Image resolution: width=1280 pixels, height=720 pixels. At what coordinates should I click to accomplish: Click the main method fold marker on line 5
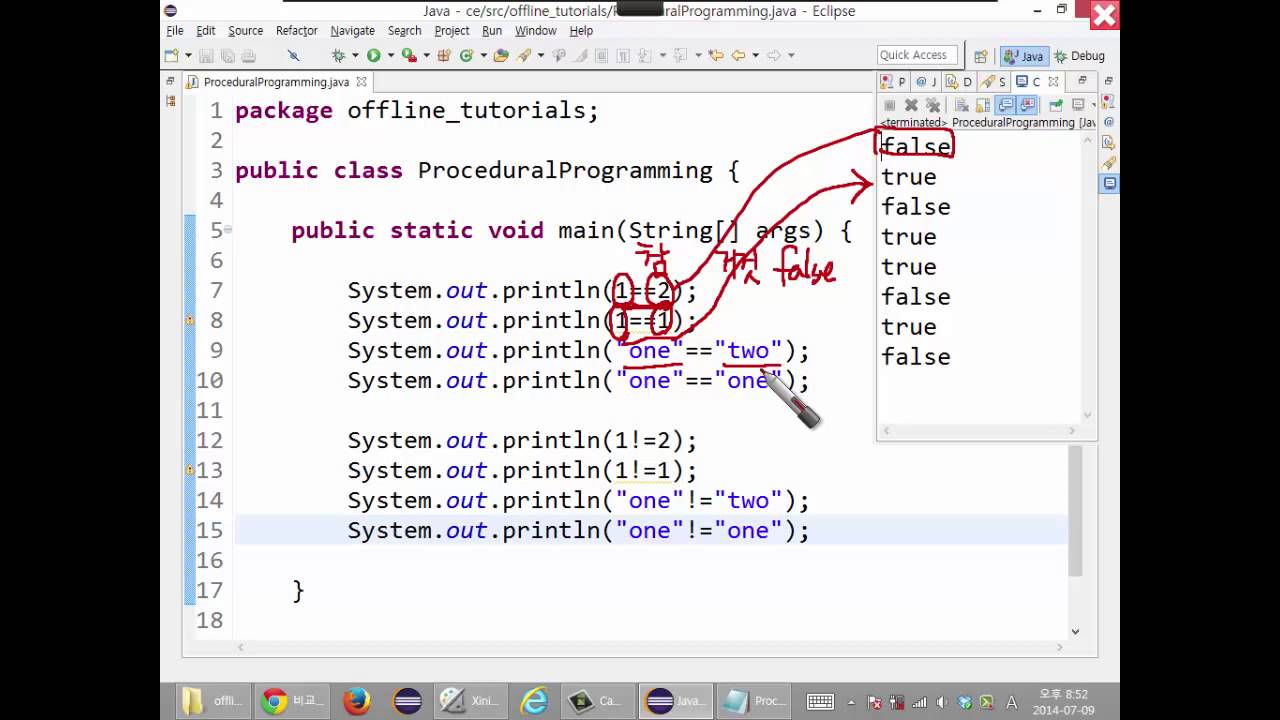[228, 230]
